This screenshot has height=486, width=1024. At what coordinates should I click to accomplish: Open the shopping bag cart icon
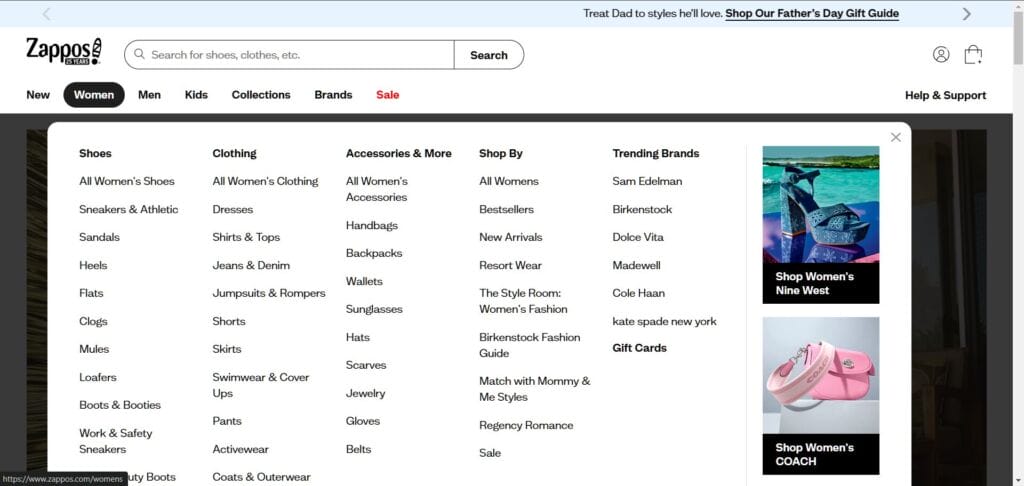tap(973, 54)
